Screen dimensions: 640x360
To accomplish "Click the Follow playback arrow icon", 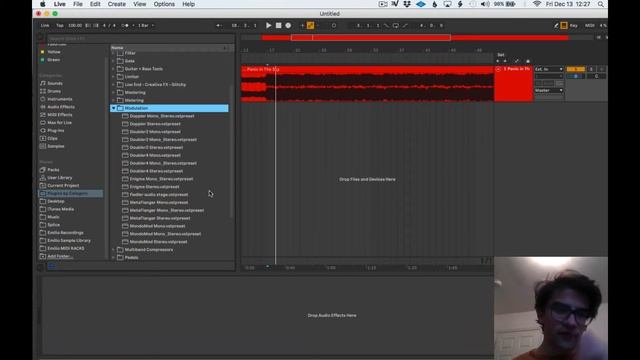I will click(x=219, y=25).
